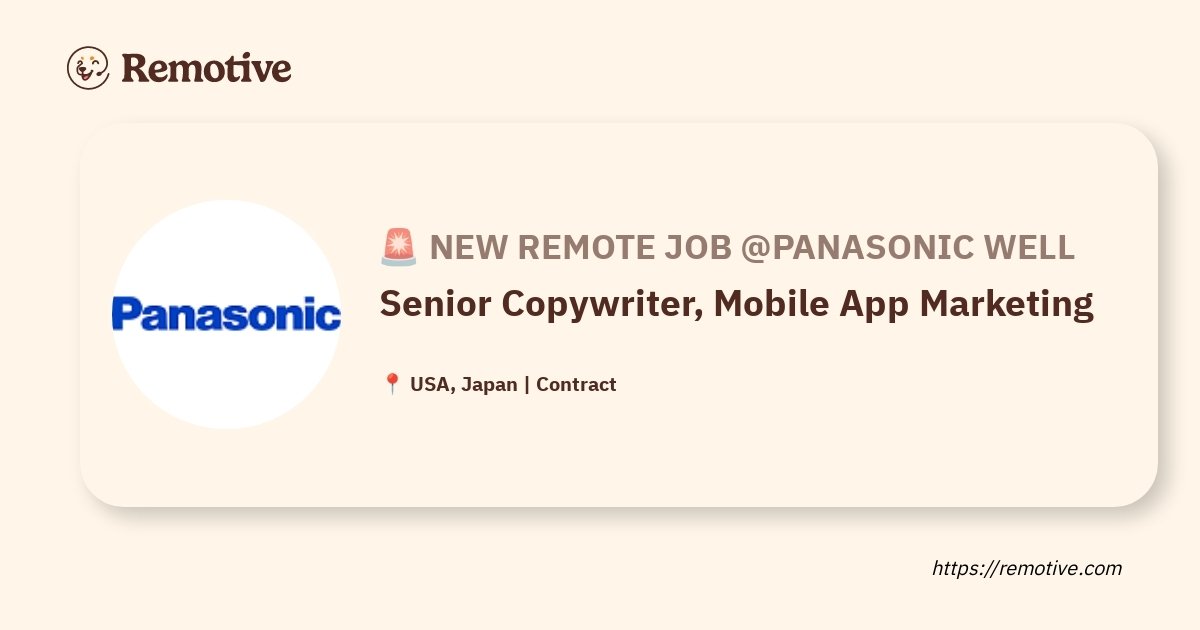
Task: Click the pipe separator before Contract
Action: coord(527,384)
